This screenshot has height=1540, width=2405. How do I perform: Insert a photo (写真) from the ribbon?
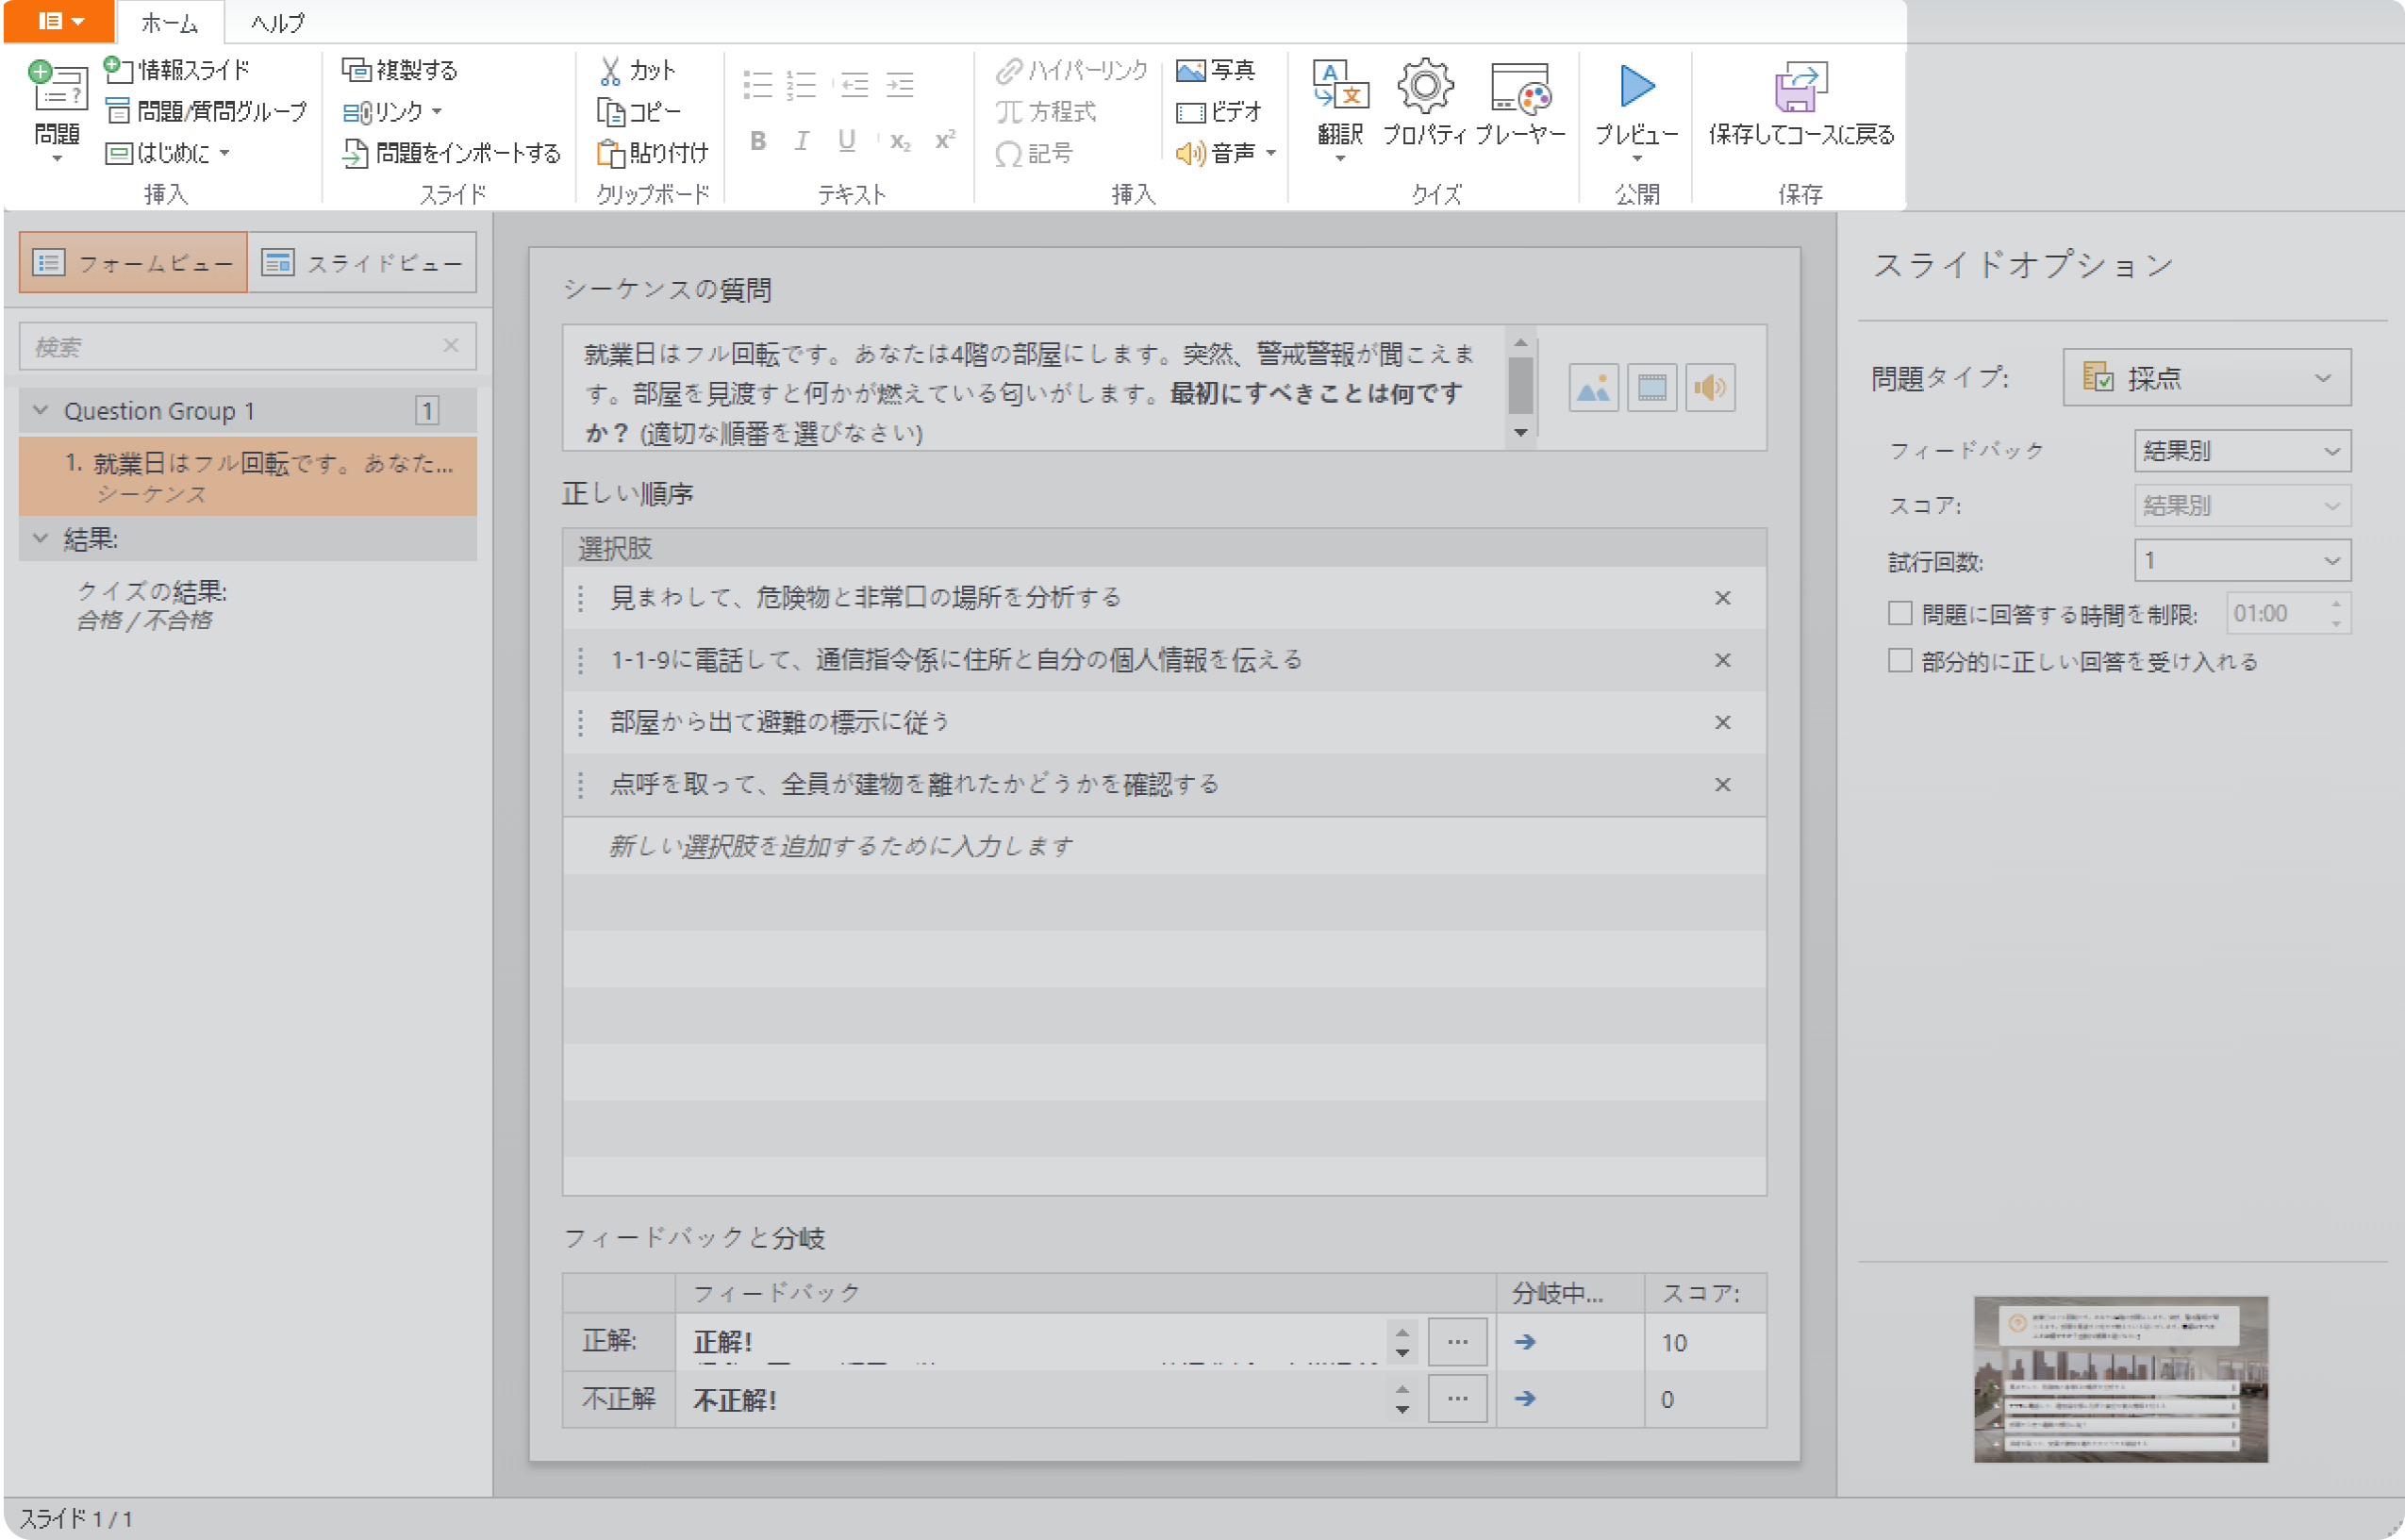(1216, 70)
